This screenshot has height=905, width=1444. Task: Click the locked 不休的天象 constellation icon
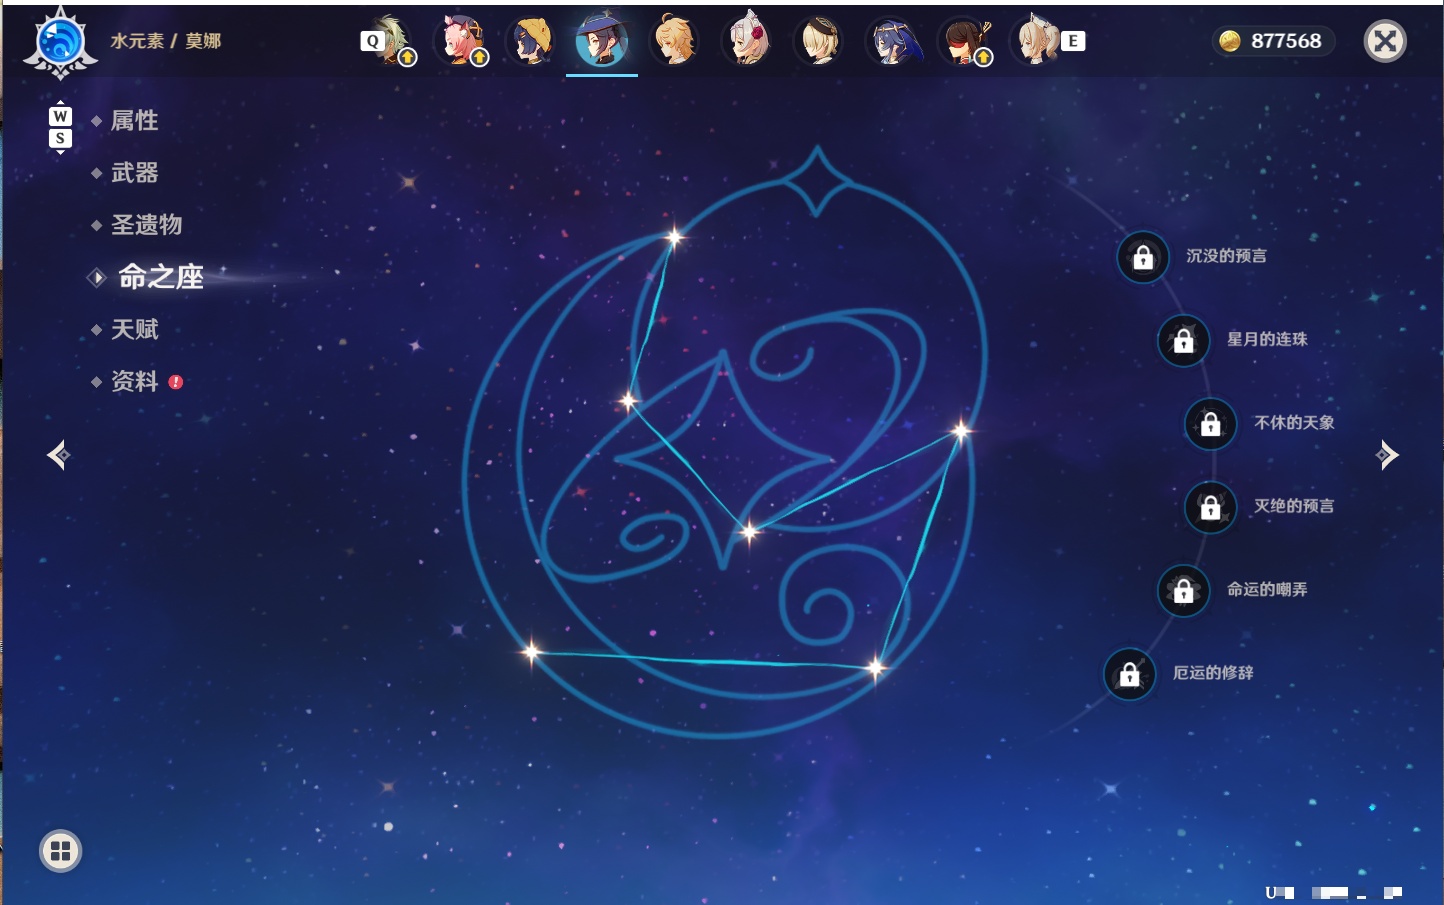[1210, 423]
